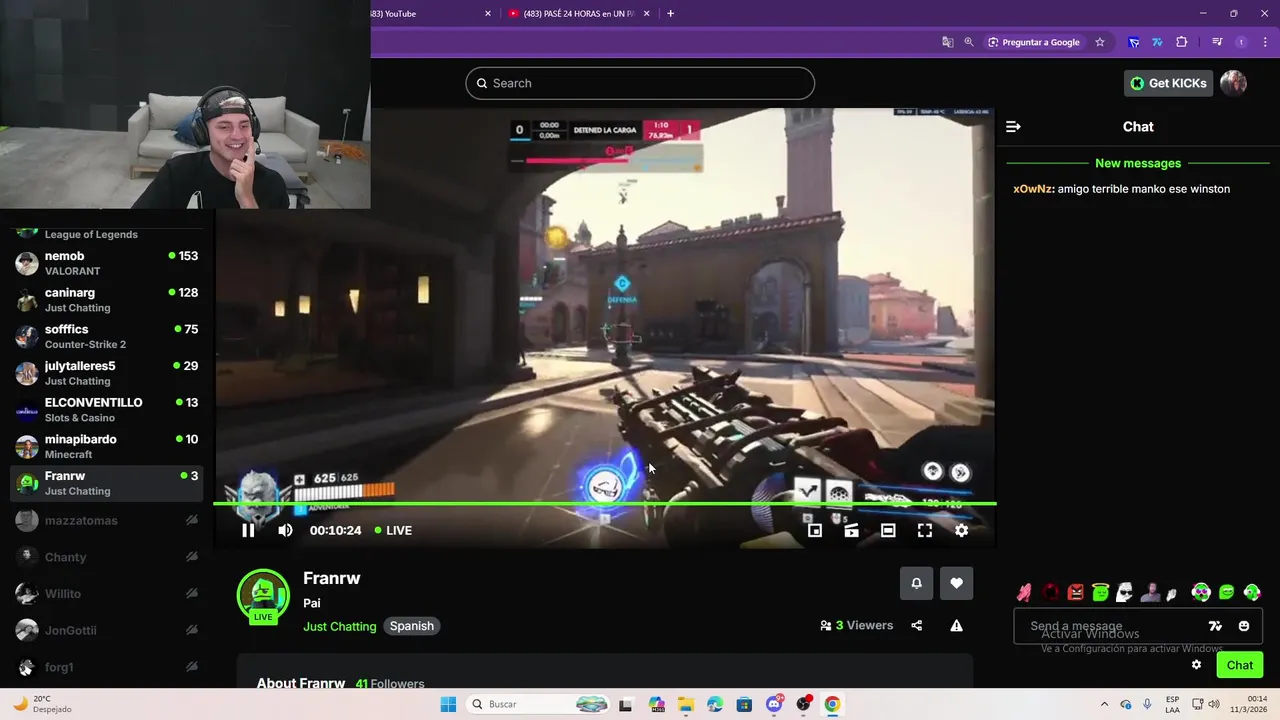Enable notifications with the bell button

(x=916, y=584)
